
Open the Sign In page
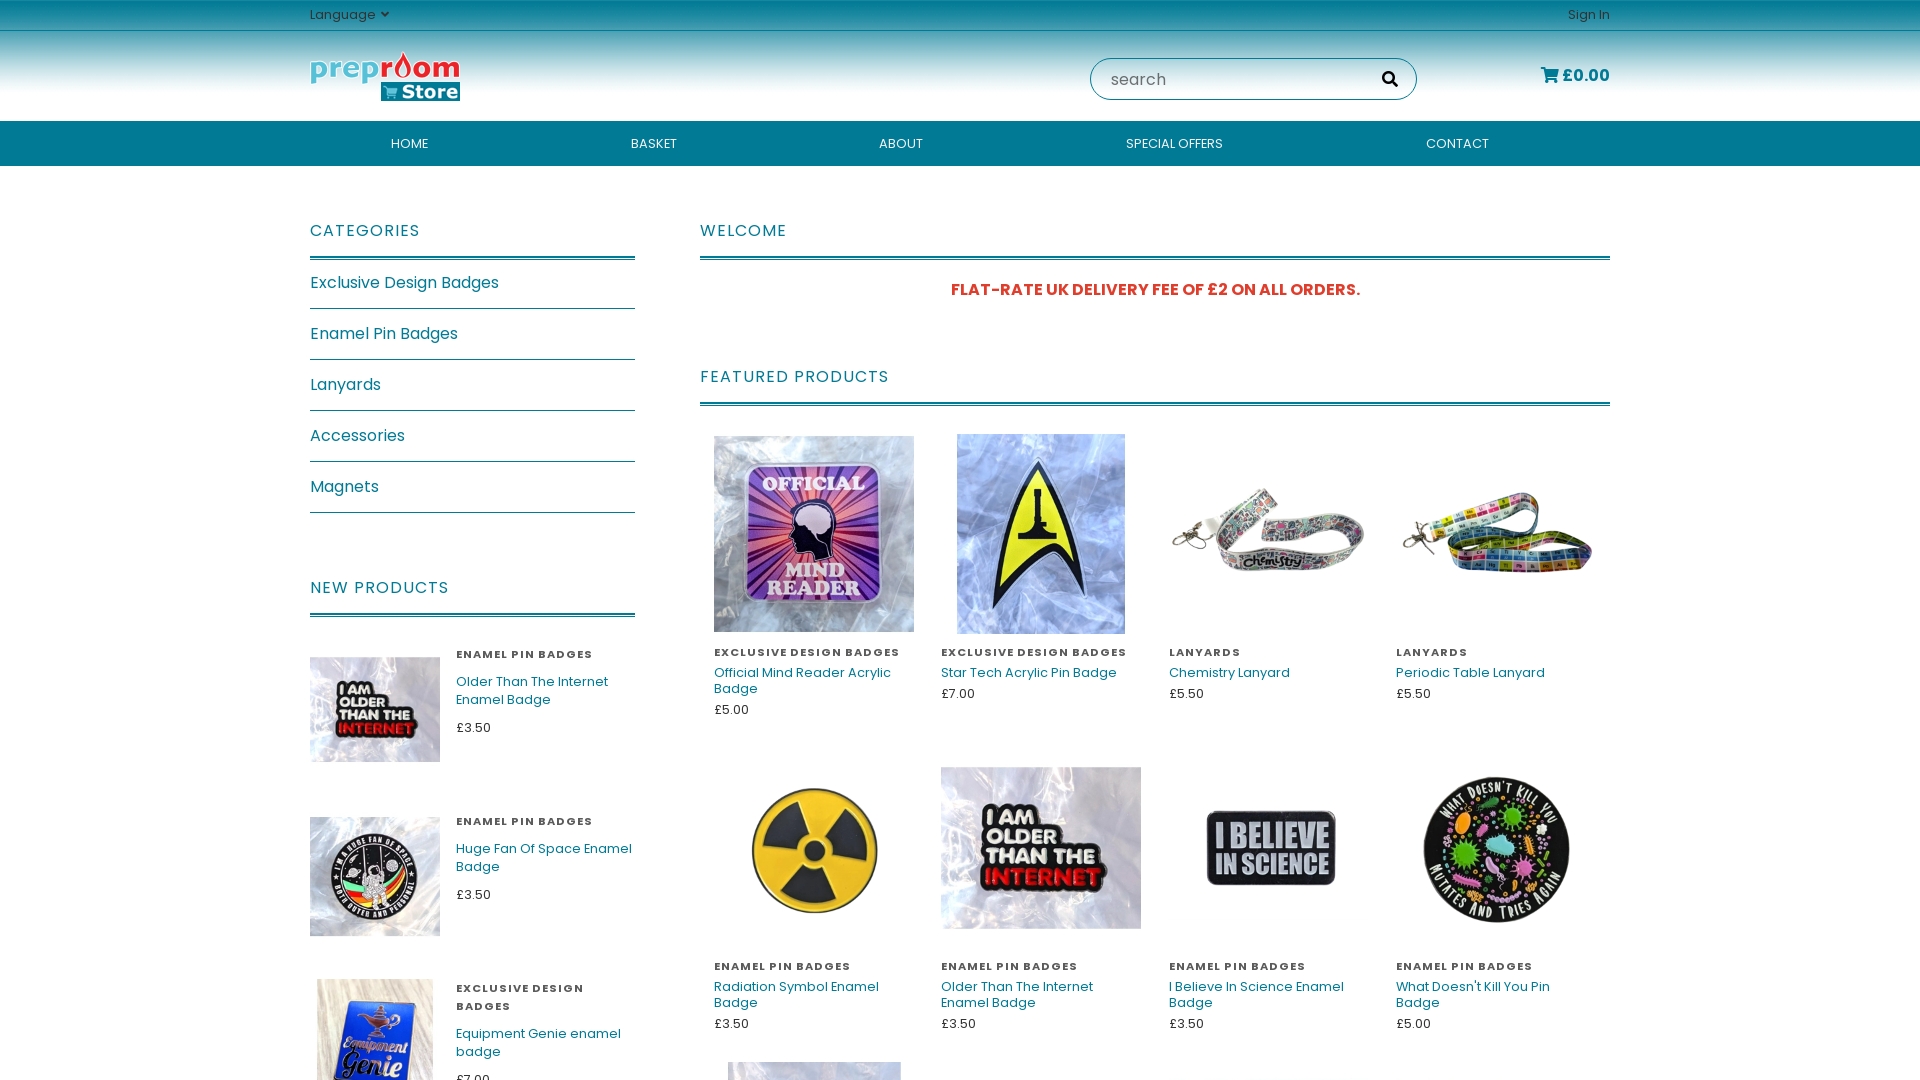click(1588, 15)
